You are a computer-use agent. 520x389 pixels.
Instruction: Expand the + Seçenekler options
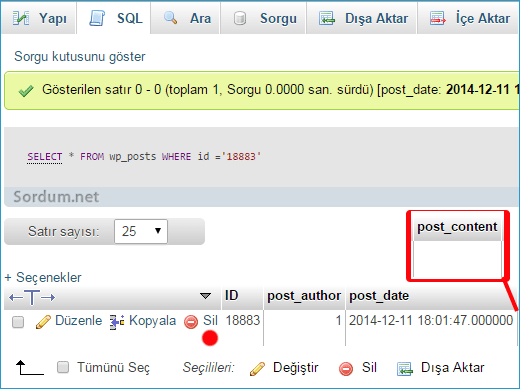coord(43,277)
